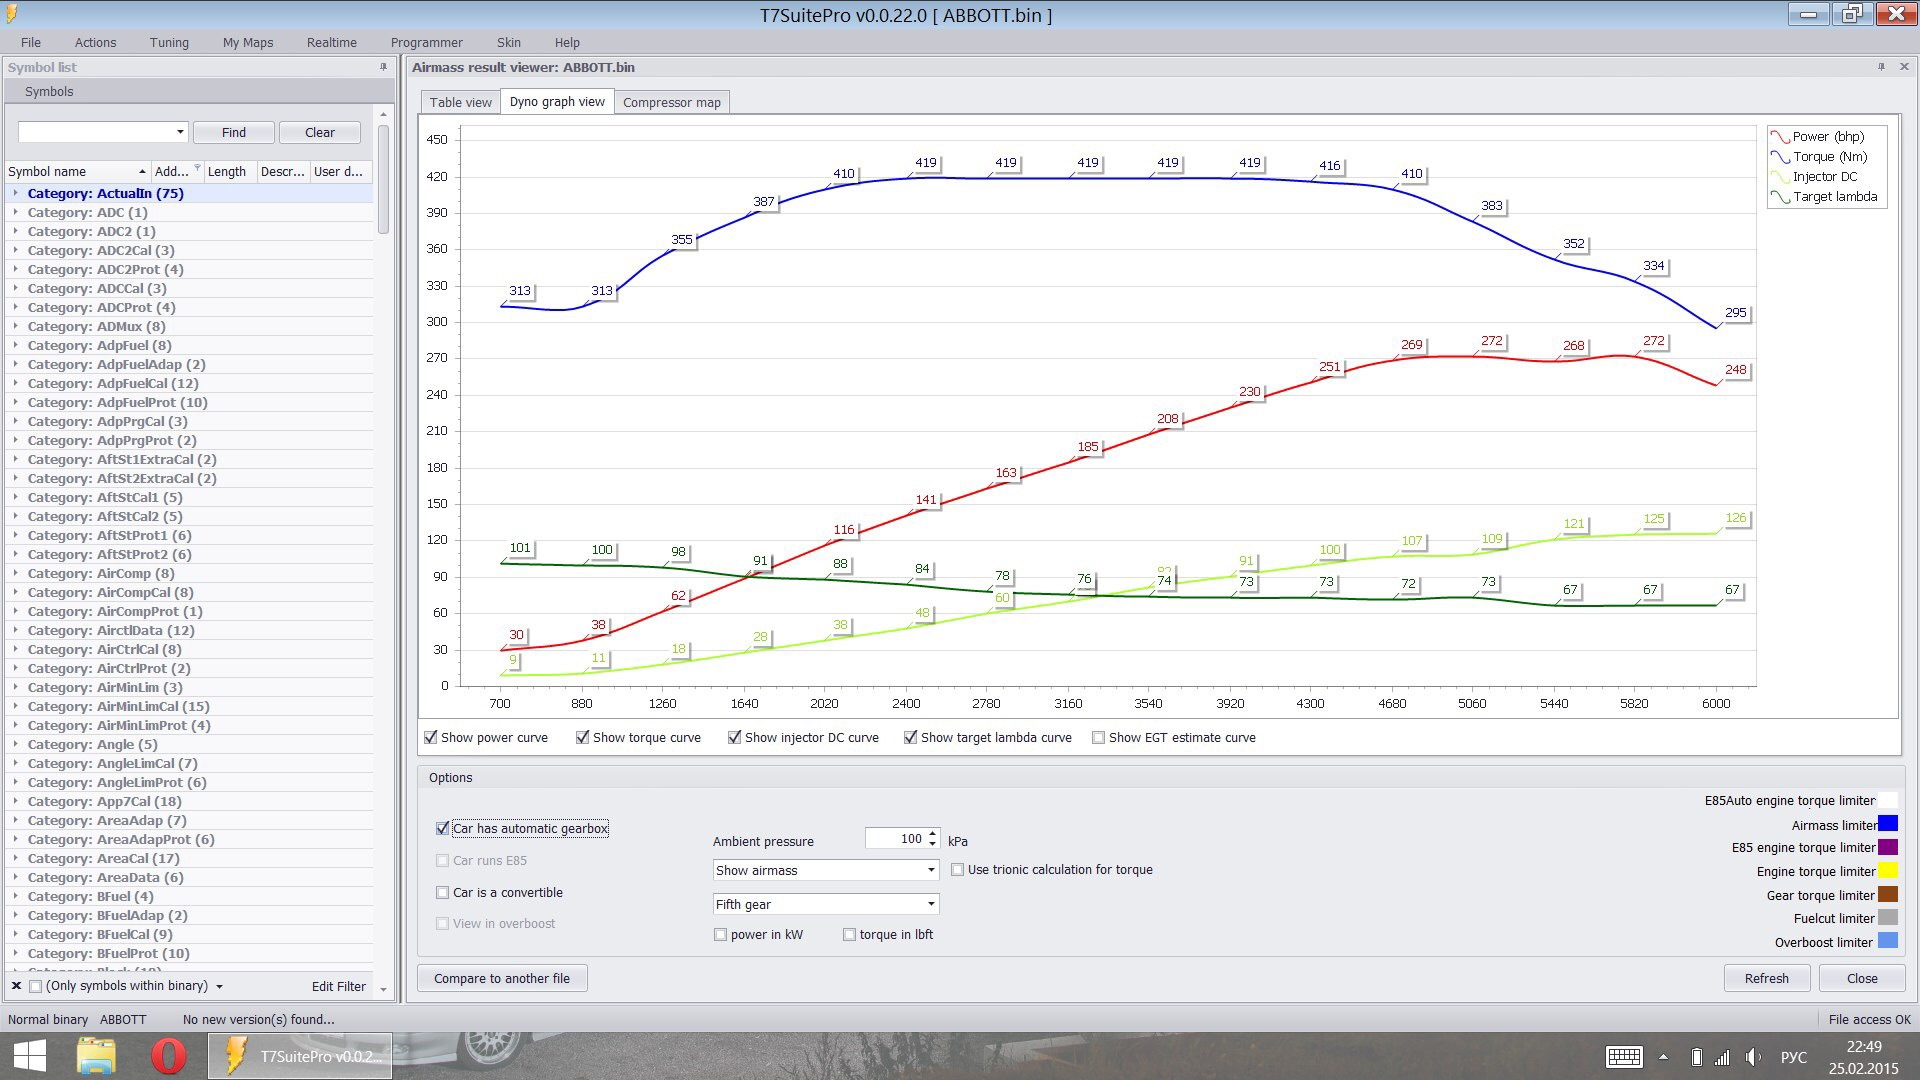Clear filter with the X icon
This screenshot has width=1920, height=1080.
[16, 986]
